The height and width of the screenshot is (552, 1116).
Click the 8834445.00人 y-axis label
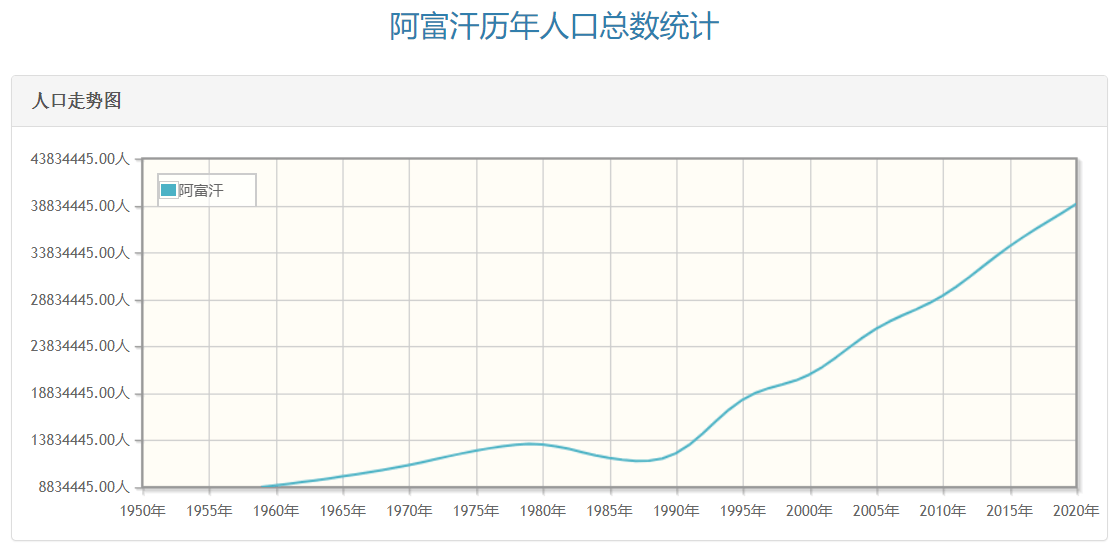pos(85,487)
